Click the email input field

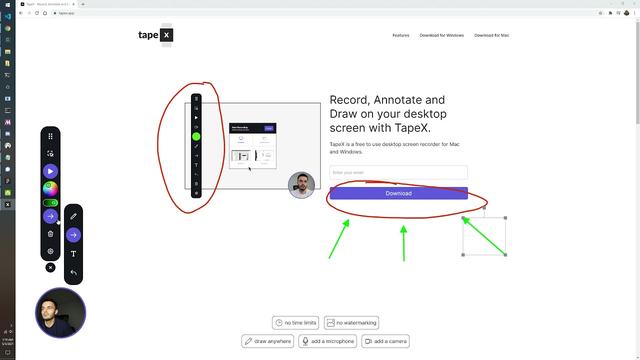coord(398,172)
